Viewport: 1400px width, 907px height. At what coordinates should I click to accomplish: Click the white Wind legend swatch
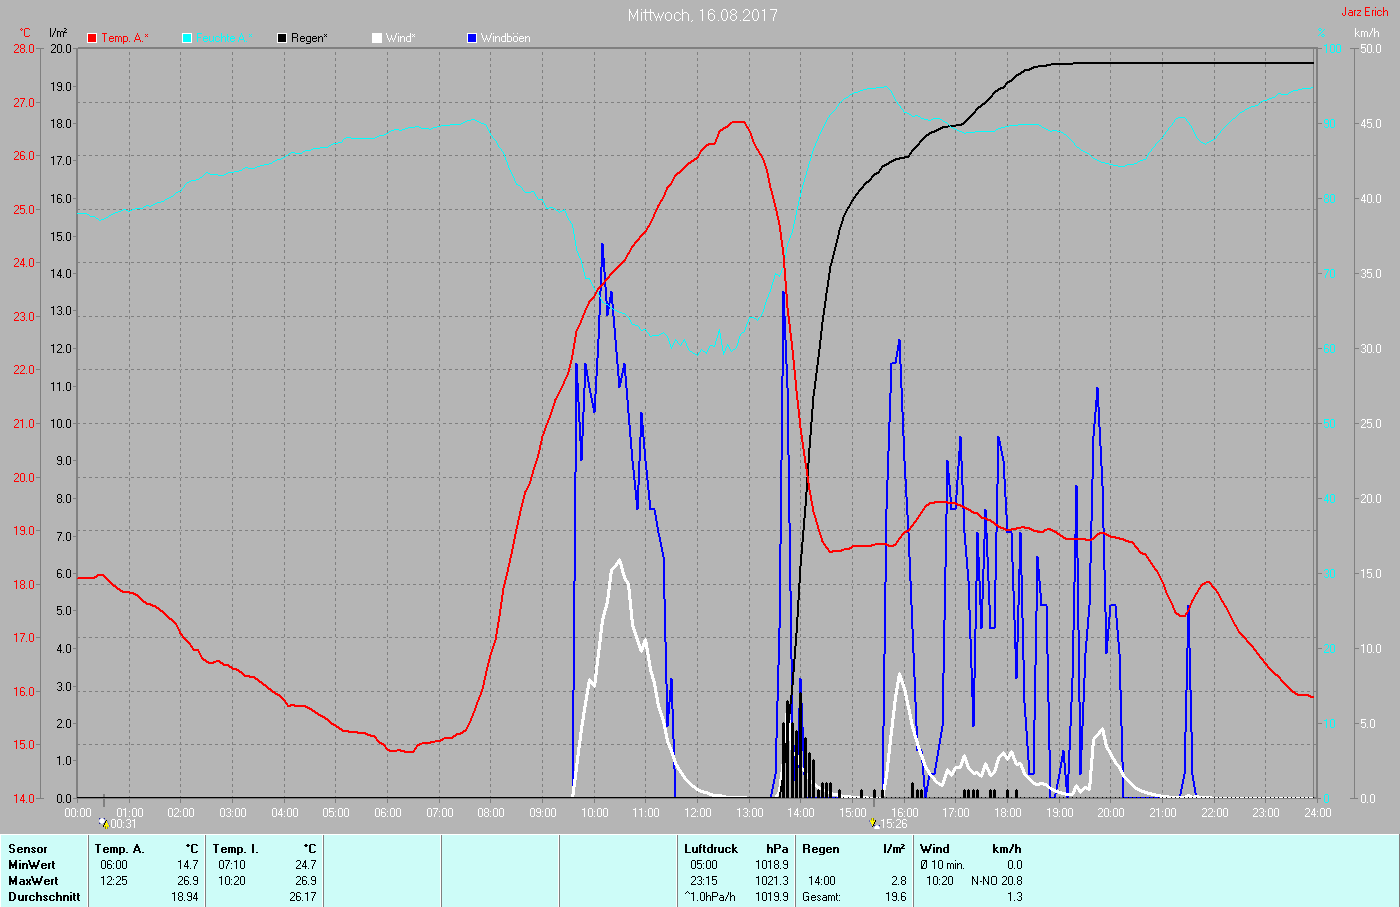pyautogui.click(x=377, y=38)
